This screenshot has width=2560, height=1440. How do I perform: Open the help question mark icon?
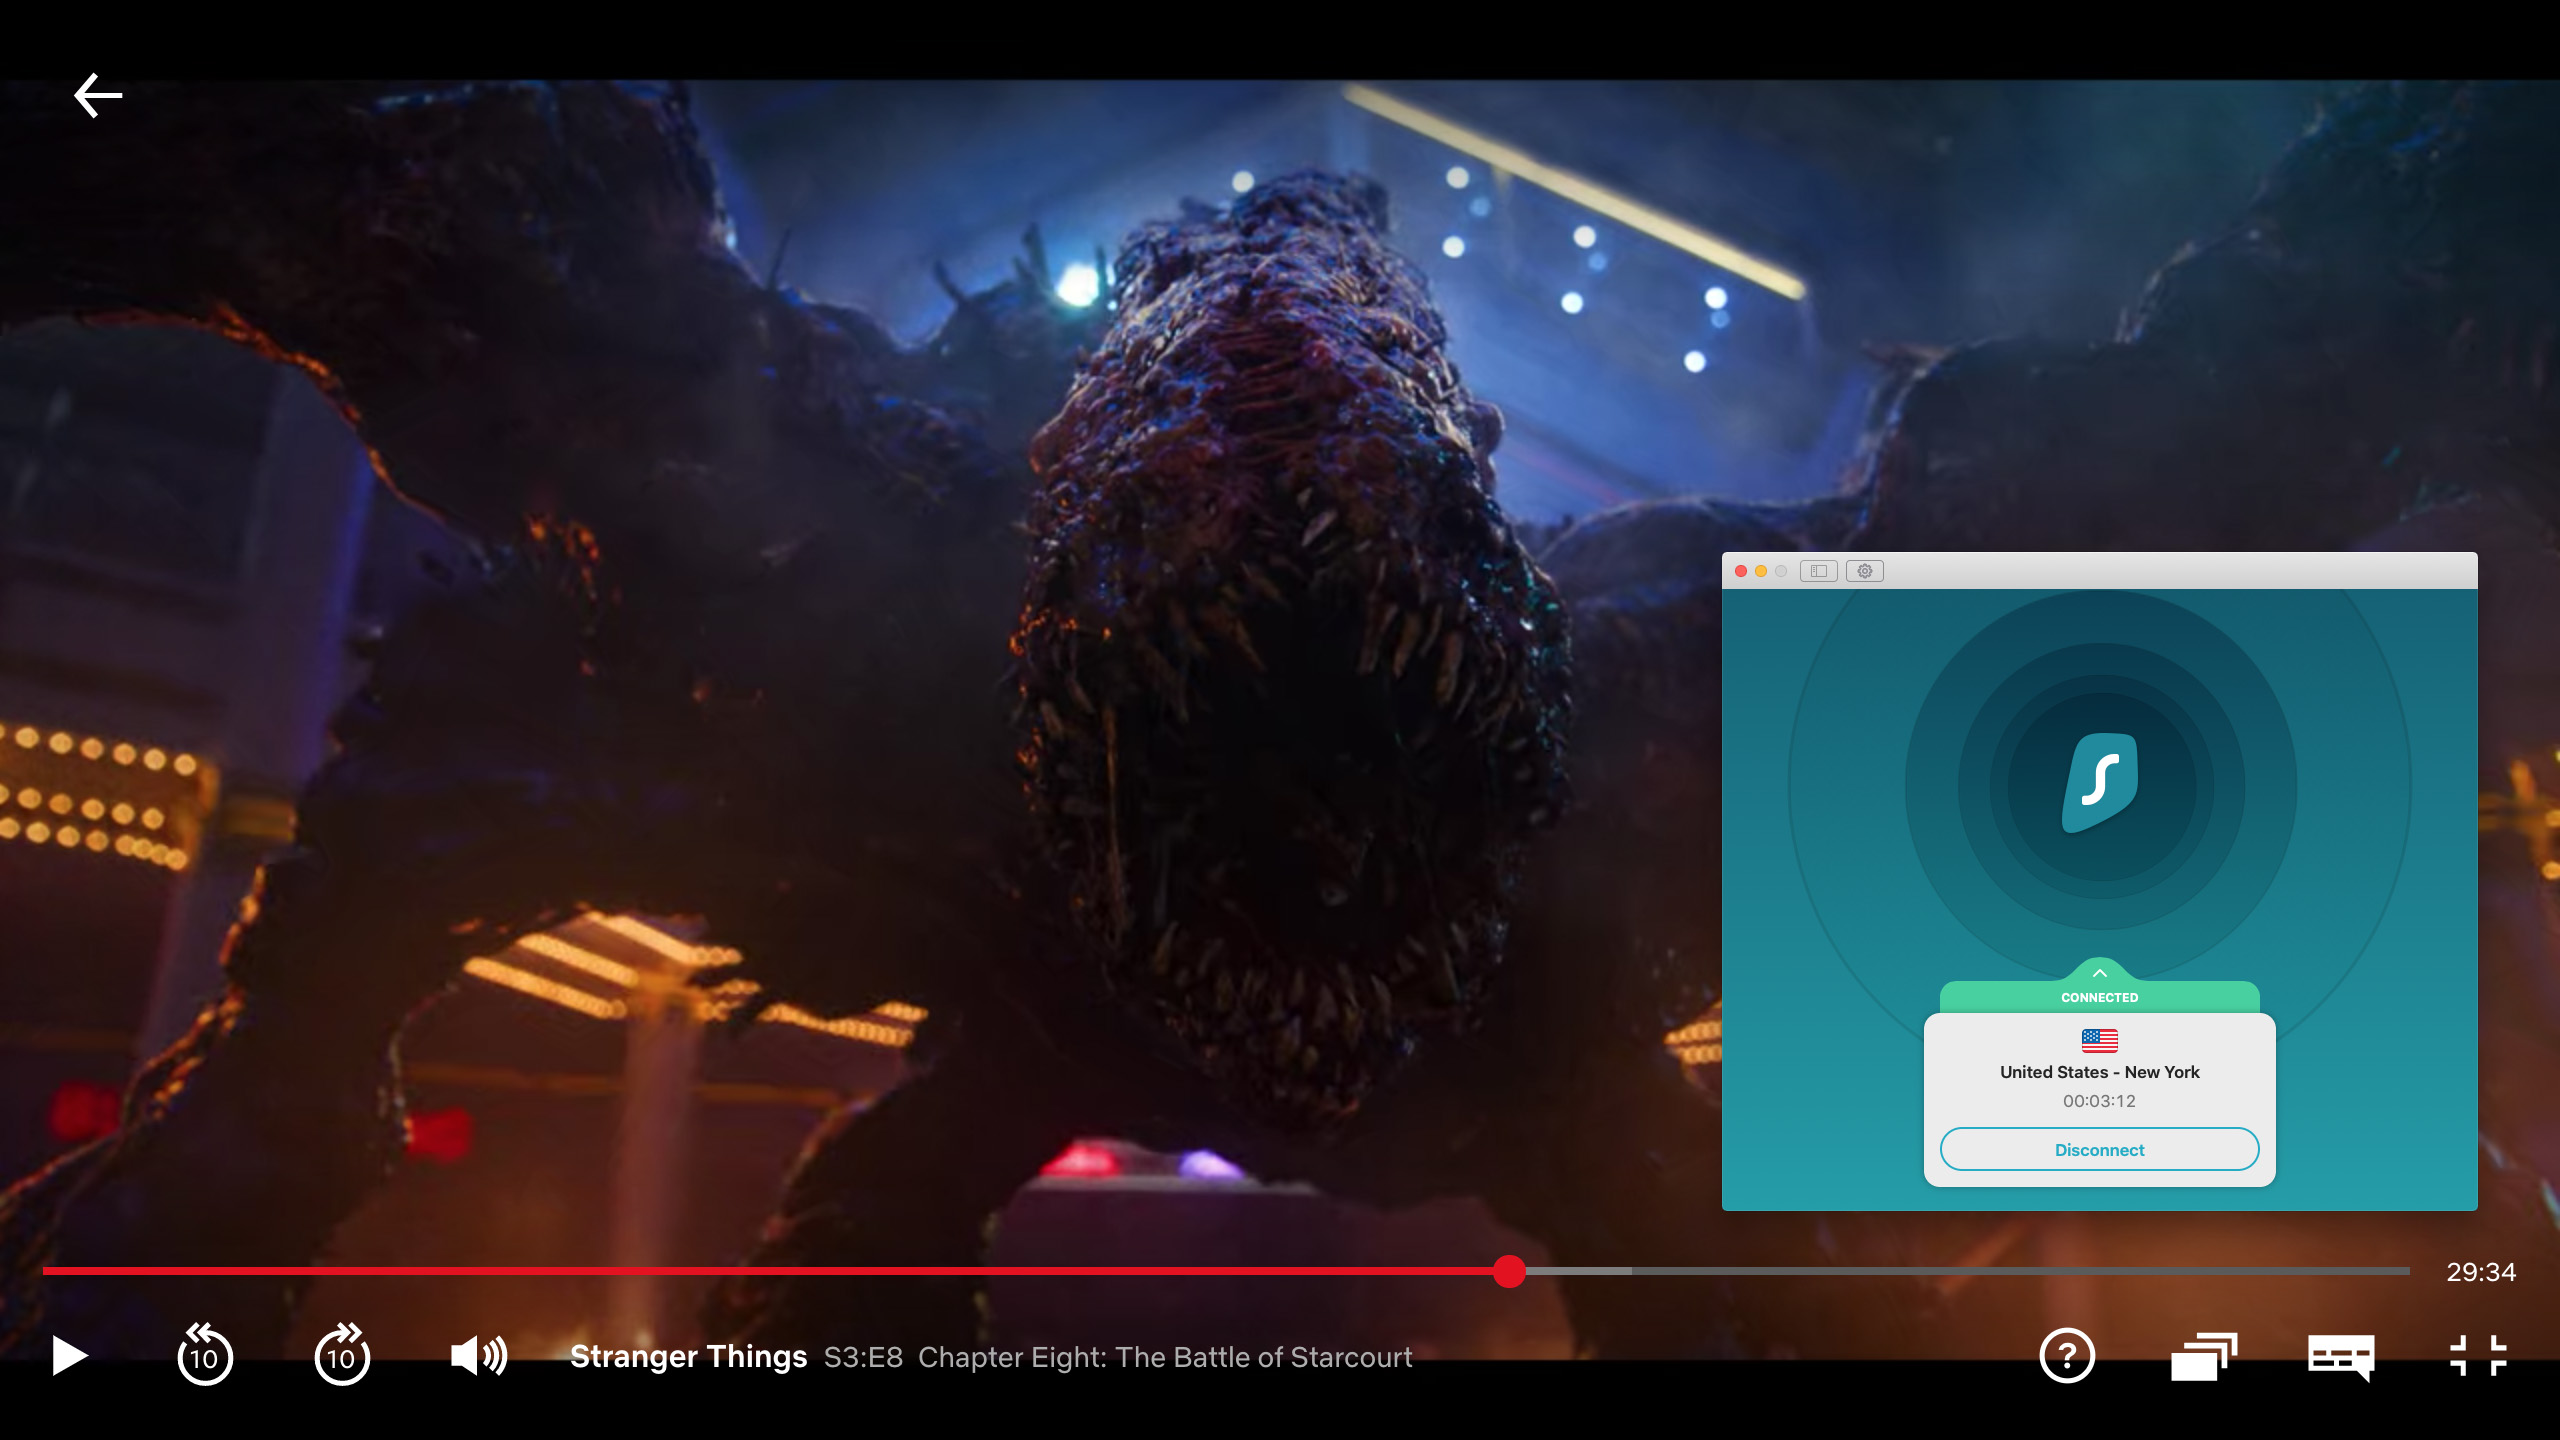(2067, 1356)
